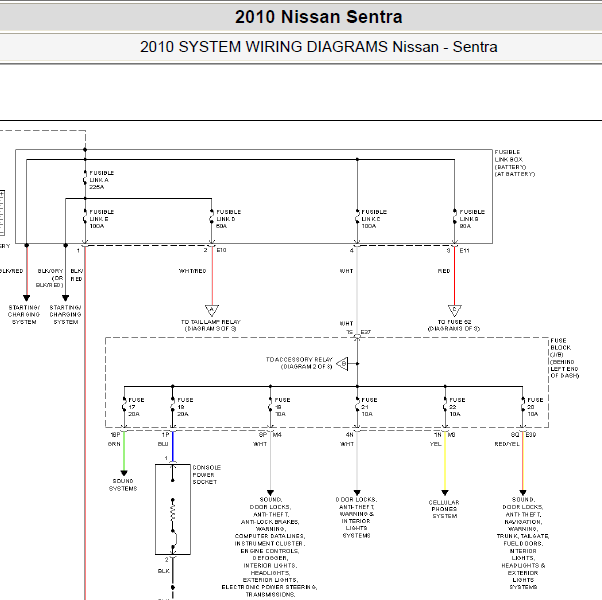Click the long systems list under connector E39
602x600 pixels.
[523, 543]
